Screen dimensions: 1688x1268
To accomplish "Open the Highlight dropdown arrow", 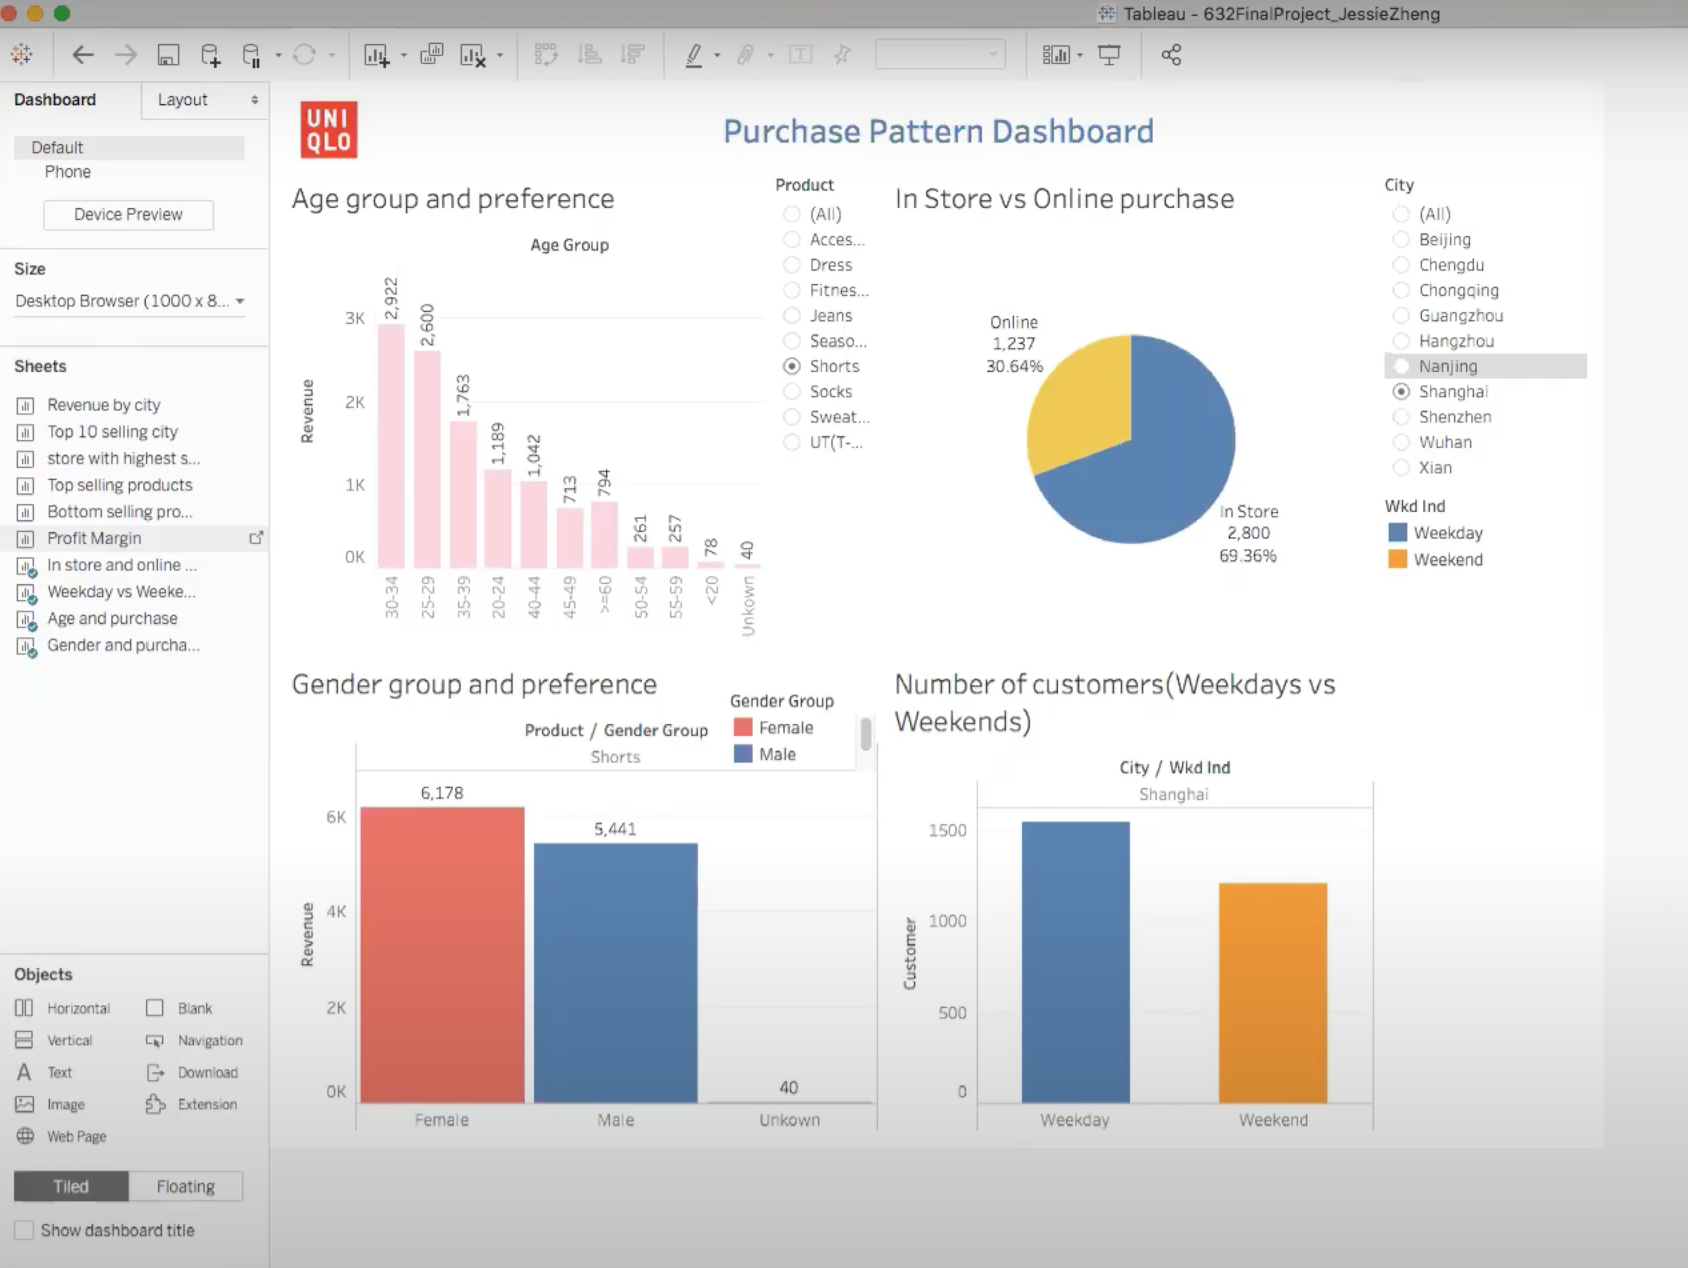I will (x=717, y=56).
